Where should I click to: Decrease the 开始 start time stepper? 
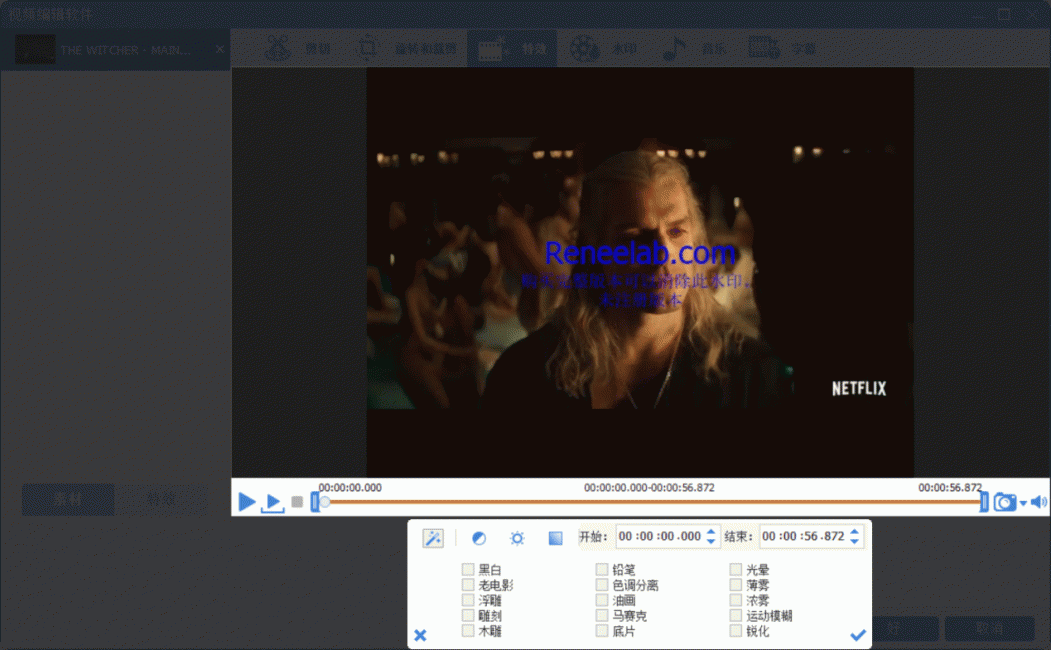[x=710, y=541]
